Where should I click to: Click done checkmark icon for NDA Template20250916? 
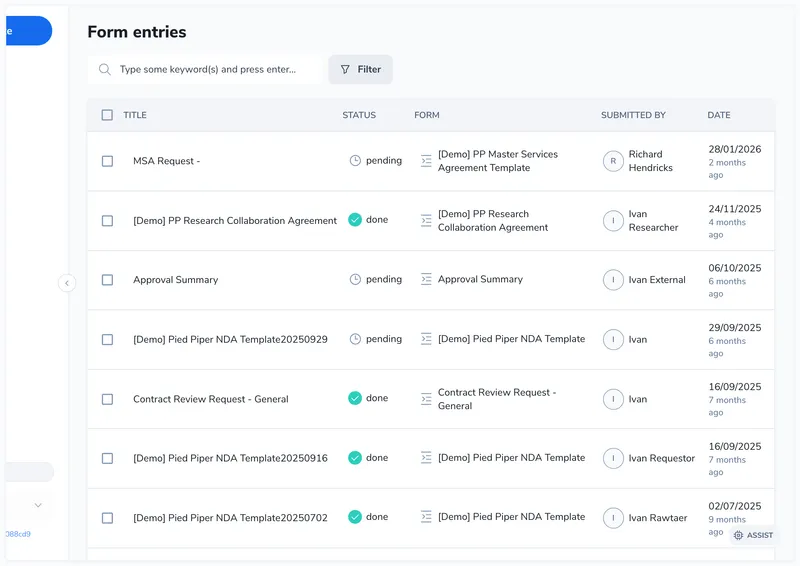tap(355, 458)
